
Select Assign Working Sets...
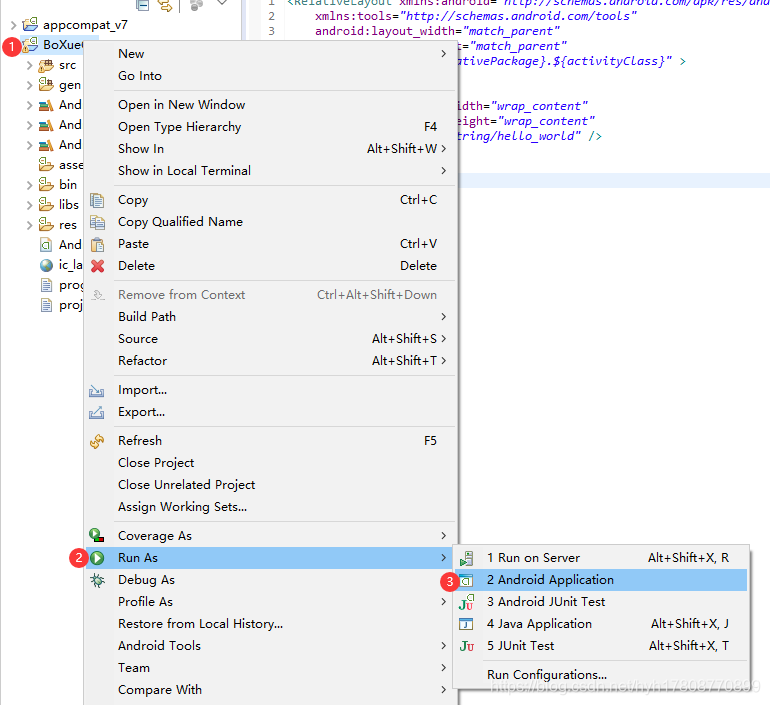point(271,507)
